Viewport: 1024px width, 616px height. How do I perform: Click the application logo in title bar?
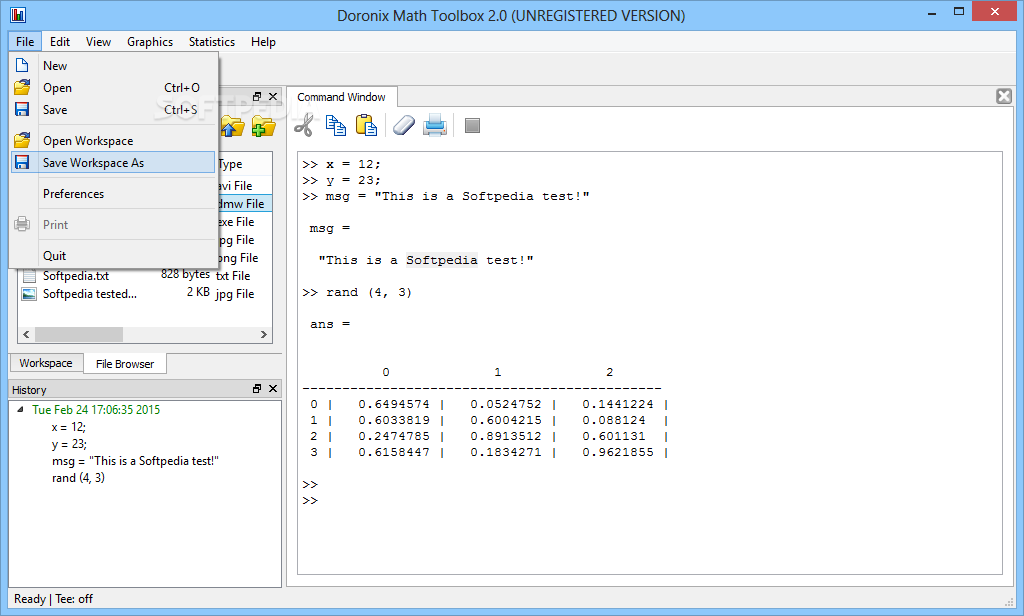(x=18, y=14)
